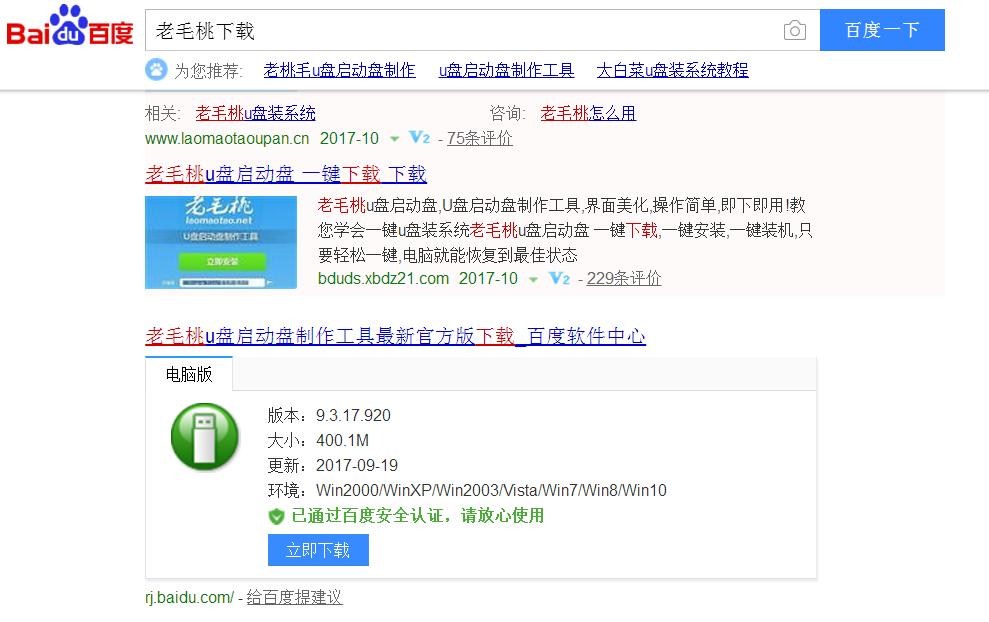Click the Baidu logo
989x622 pixels.
click(x=70, y=30)
